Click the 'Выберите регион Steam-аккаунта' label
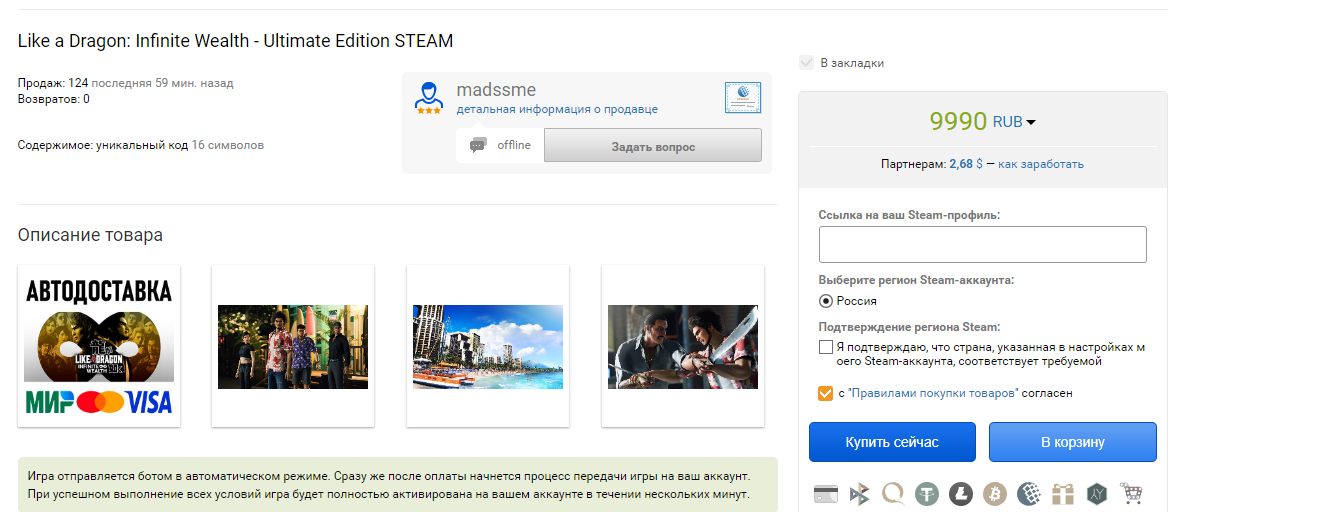1318x512 pixels. [x=916, y=280]
